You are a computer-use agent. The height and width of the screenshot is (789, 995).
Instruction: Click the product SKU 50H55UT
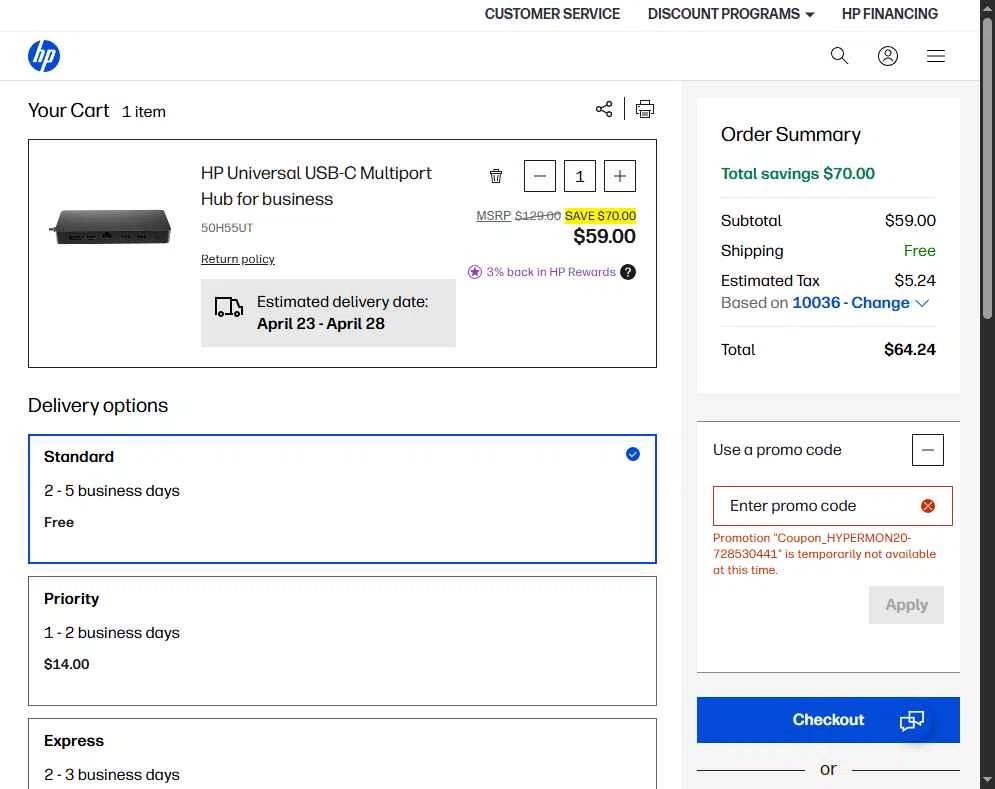(227, 228)
